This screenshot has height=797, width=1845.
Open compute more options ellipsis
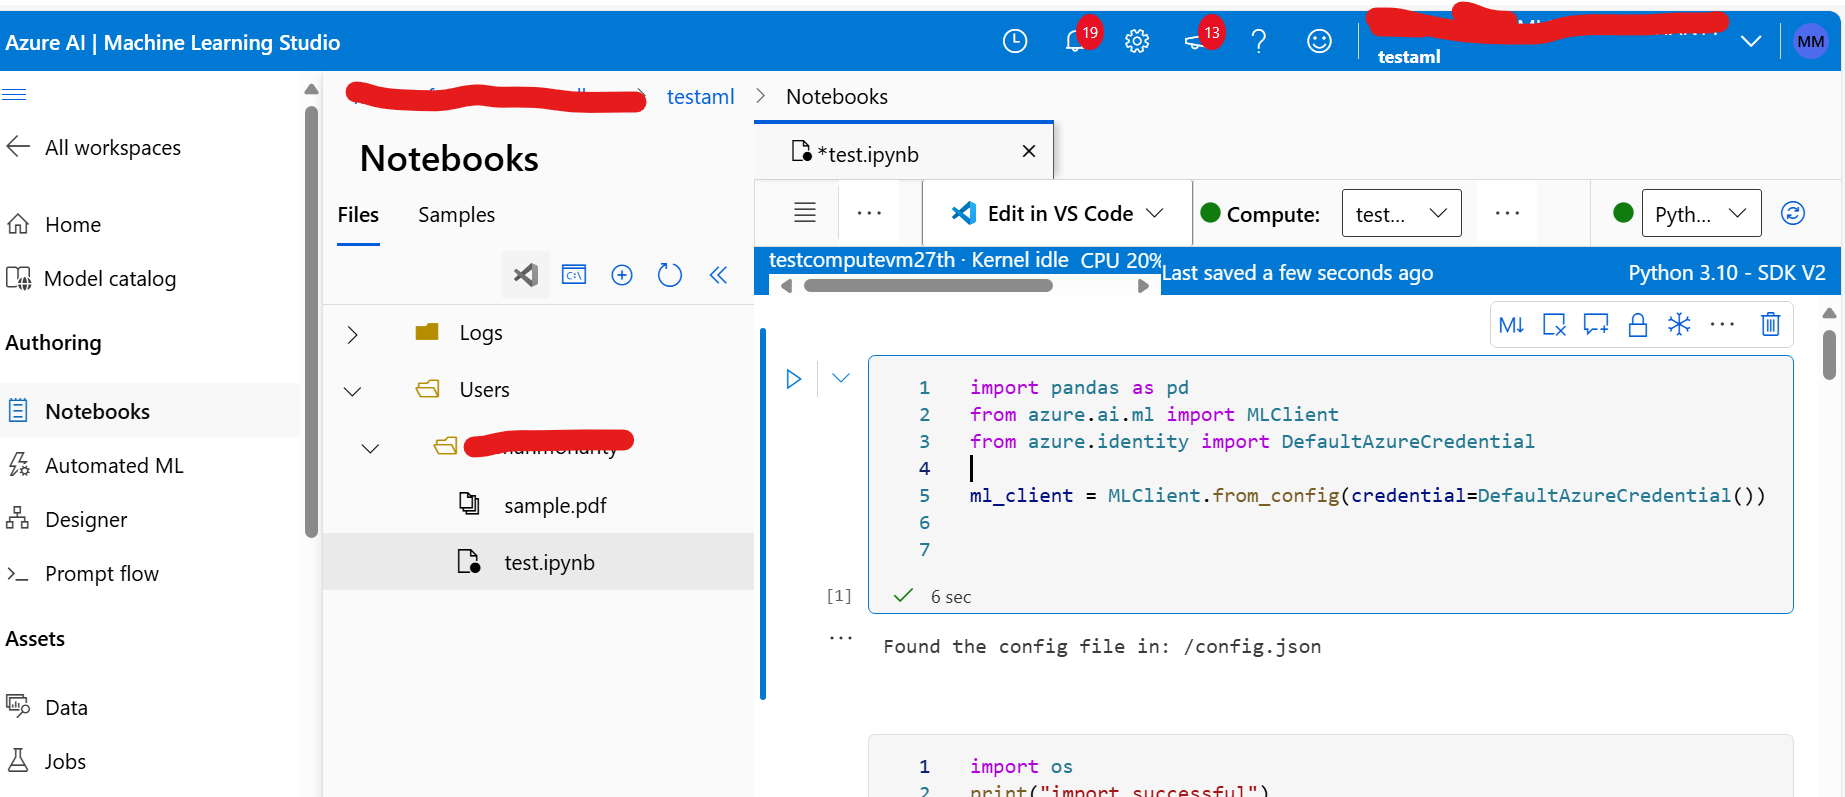pyautogui.click(x=1508, y=213)
